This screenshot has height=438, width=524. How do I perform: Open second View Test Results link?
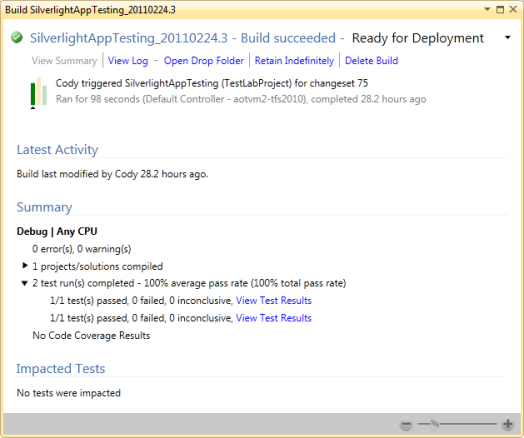[x=274, y=318]
